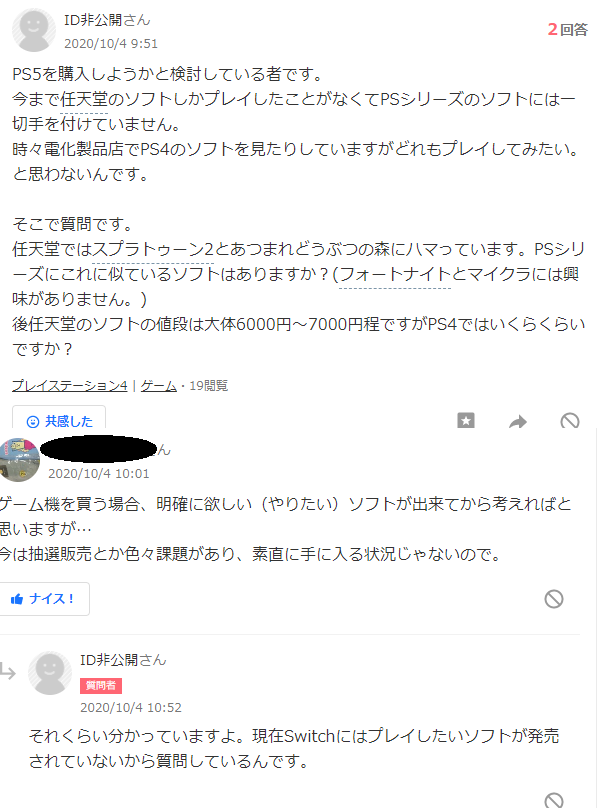Click the underlined フォートナイト keyword
Screen dimensions: 597x808
(395, 274)
